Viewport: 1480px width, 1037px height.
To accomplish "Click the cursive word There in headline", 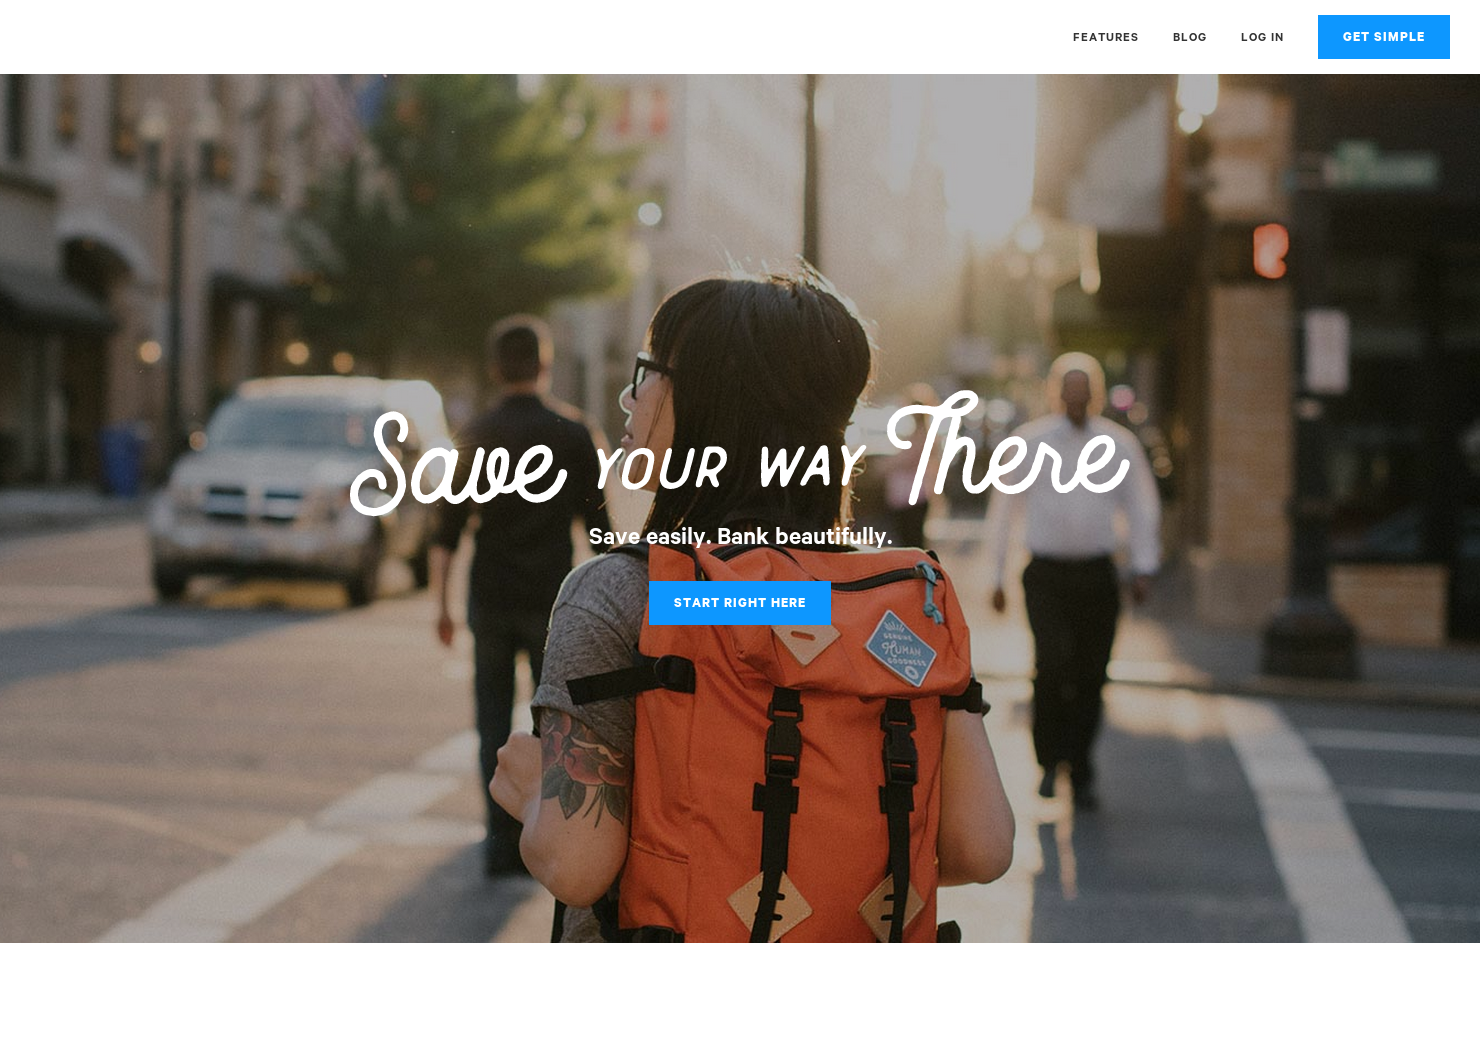I will pyautogui.click(x=1007, y=448).
